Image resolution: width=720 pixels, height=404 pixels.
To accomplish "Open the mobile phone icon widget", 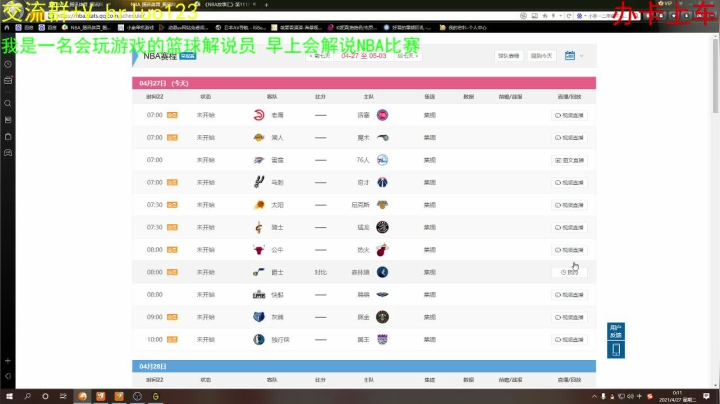I will click(616, 350).
